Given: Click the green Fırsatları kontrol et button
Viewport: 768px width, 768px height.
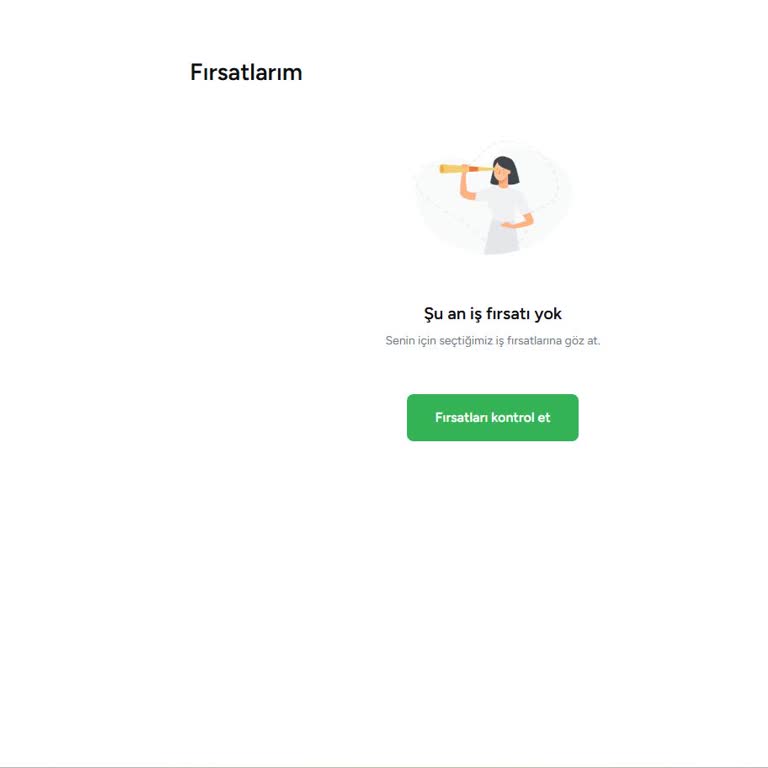Looking at the screenshot, I should 492,417.
